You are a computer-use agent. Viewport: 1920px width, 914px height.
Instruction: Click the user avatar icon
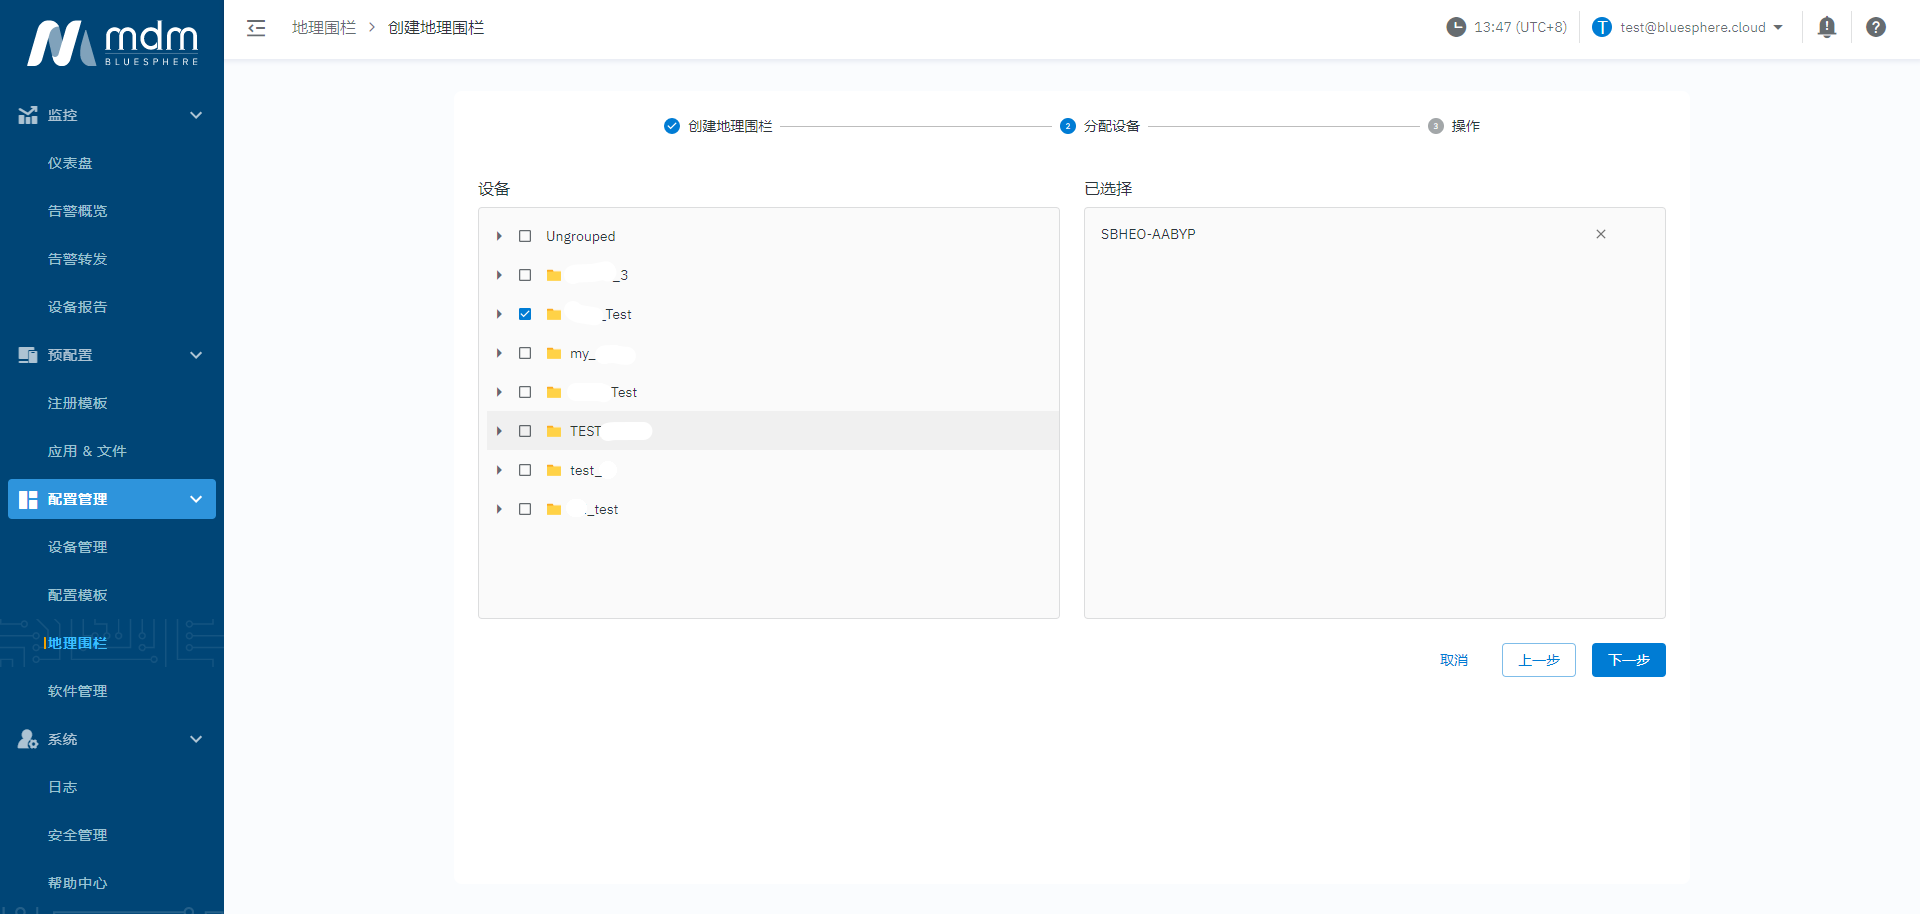tap(1601, 27)
